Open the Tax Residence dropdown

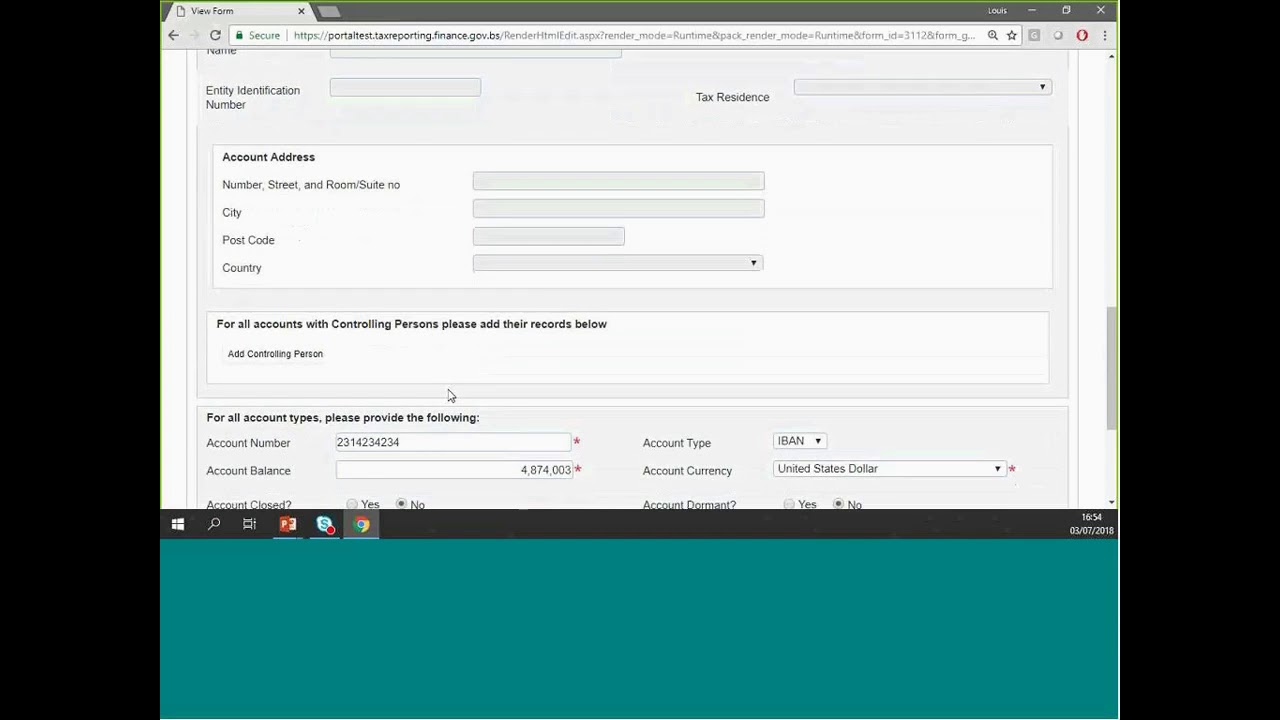pyautogui.click(x=922, y=87)
